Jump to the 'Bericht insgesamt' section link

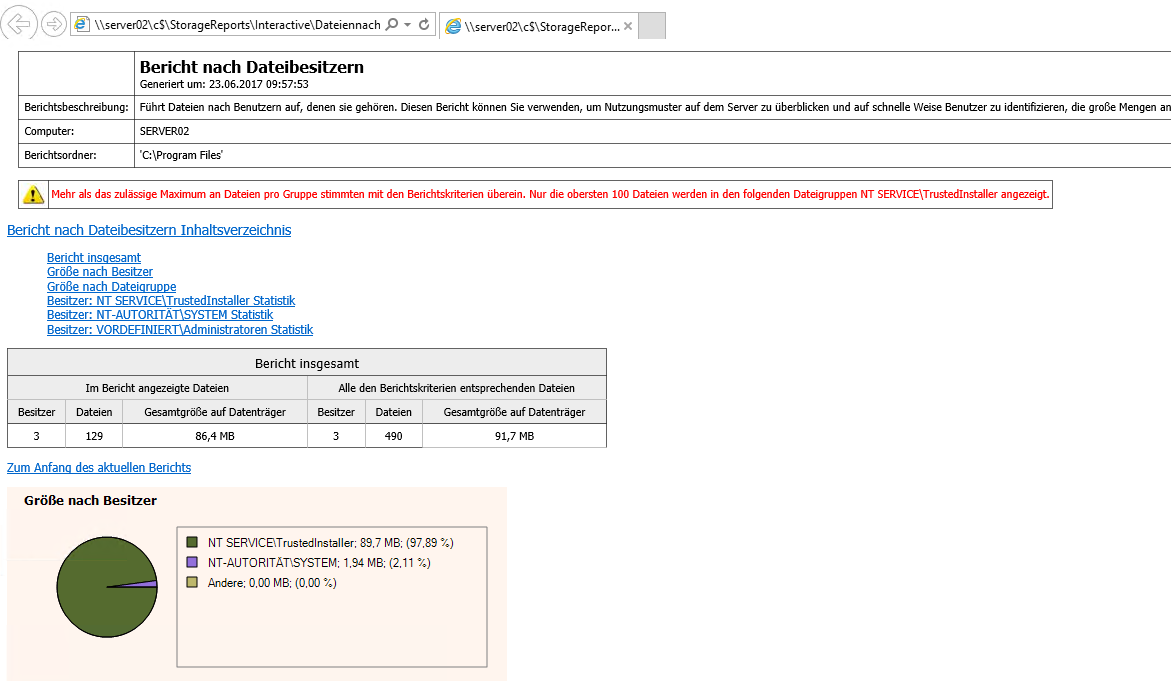[94, 258]
